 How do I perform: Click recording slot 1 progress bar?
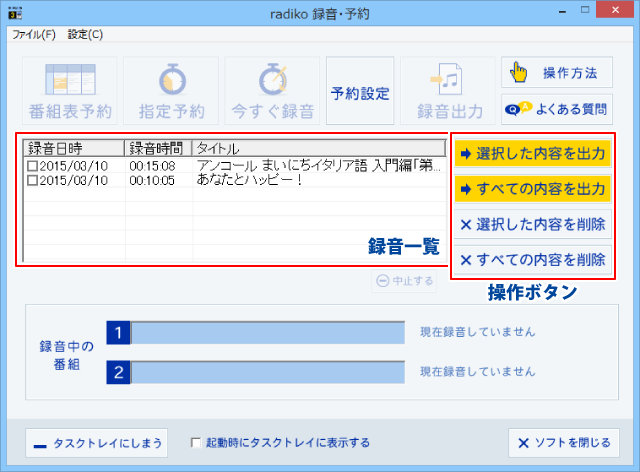pyautogui.click(x=268, y=333)
